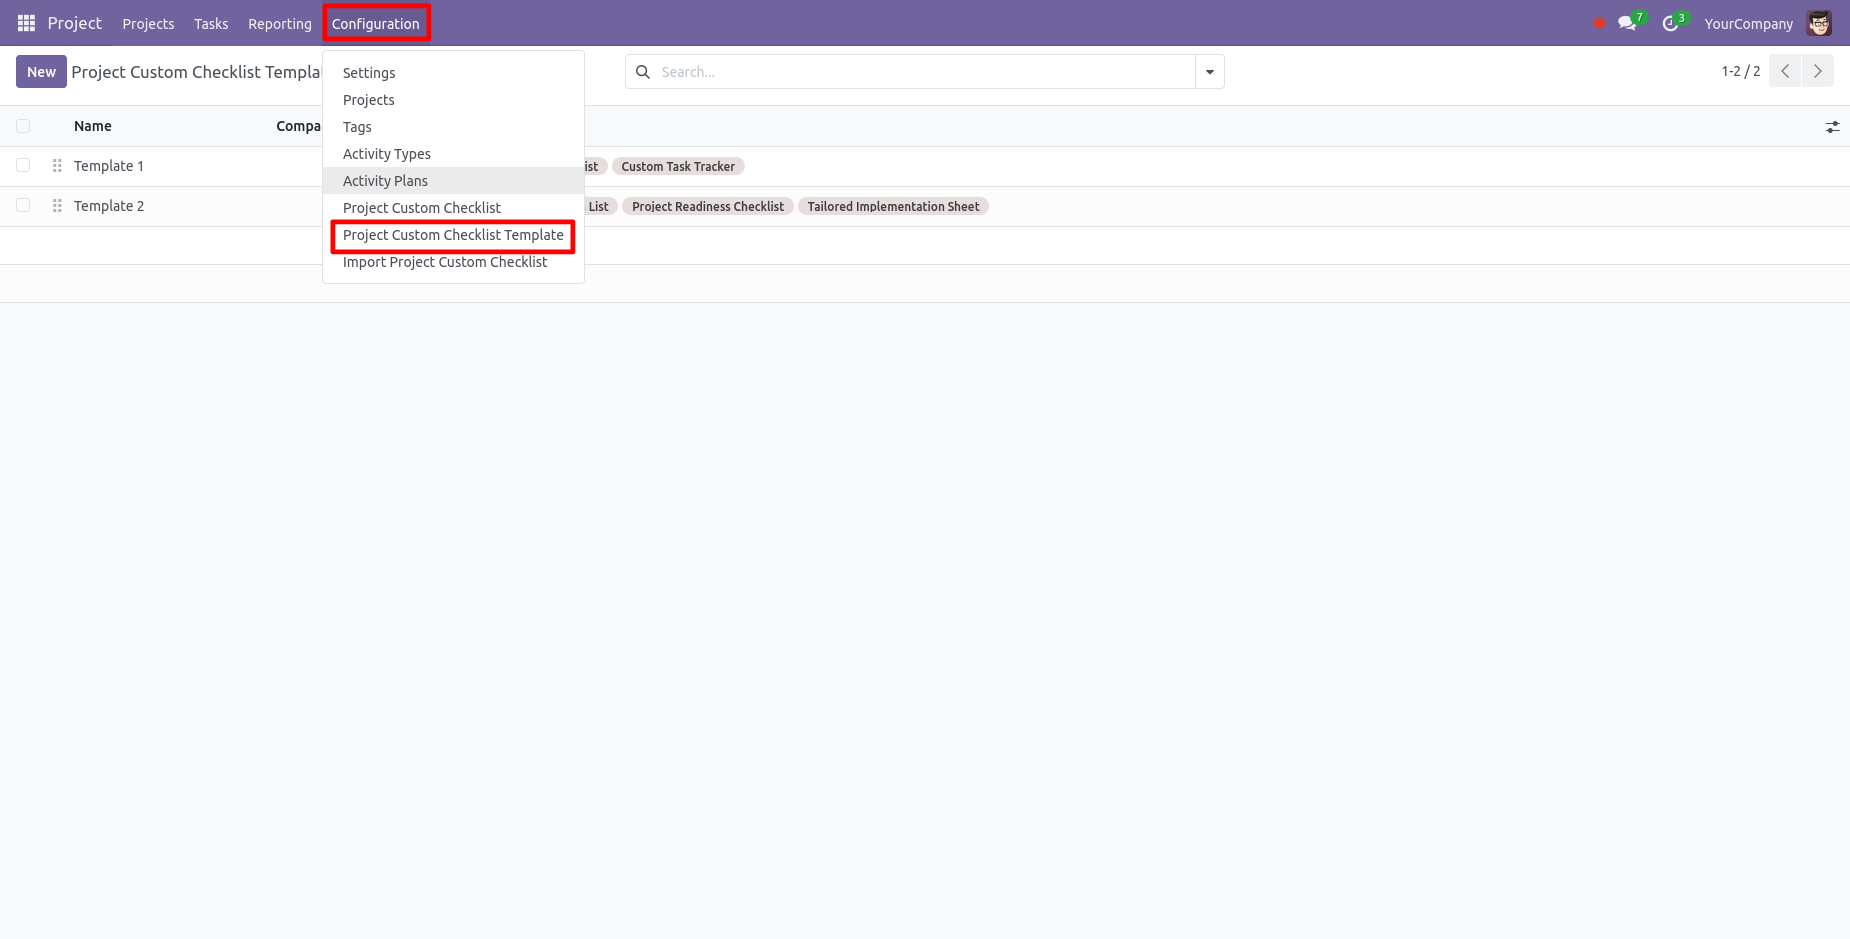The height and width of the screenshot is (939, 1850).
Task: Click the Project app name link
Action: pos(74,23)
